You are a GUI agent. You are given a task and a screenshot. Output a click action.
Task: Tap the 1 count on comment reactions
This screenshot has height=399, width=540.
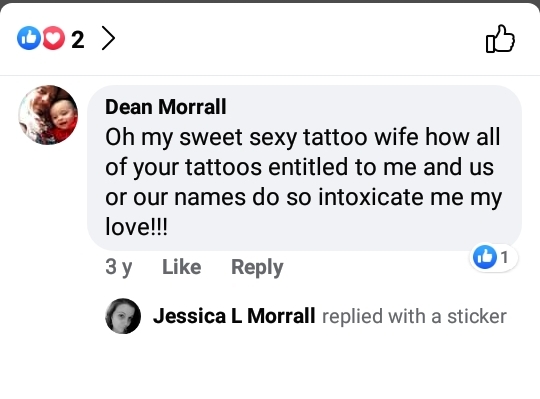[504, 257]
